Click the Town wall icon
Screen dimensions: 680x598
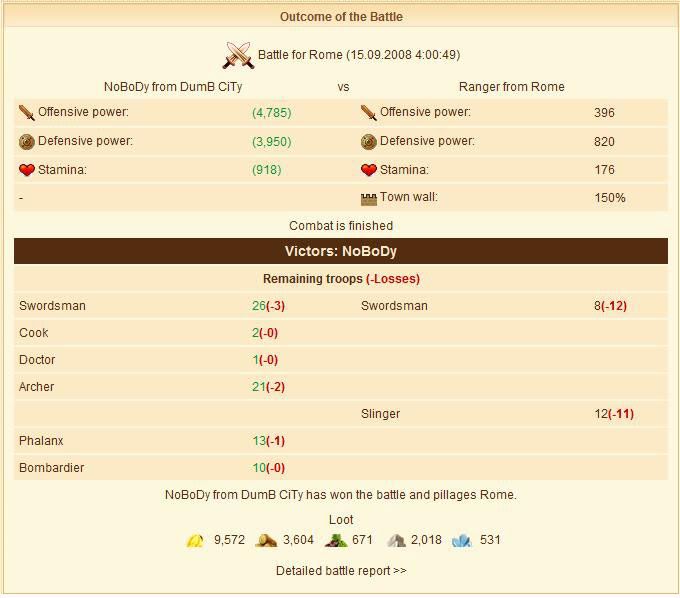coord(368,198)
